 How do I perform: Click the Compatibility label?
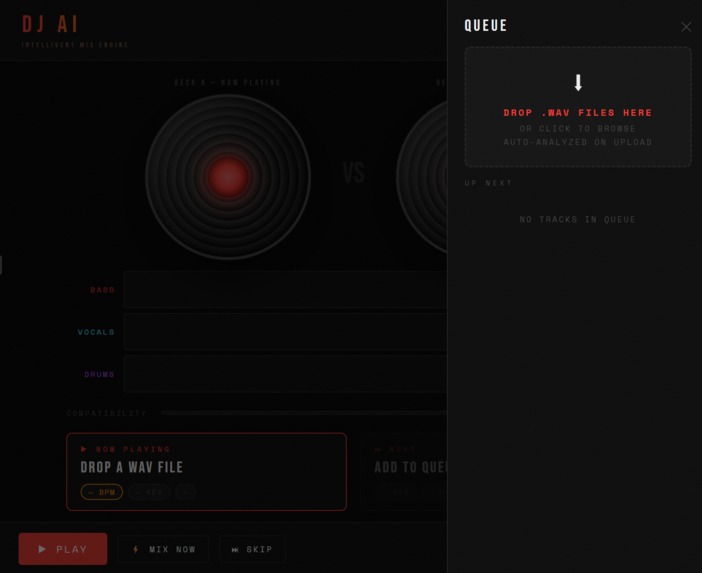pos(106,413)
